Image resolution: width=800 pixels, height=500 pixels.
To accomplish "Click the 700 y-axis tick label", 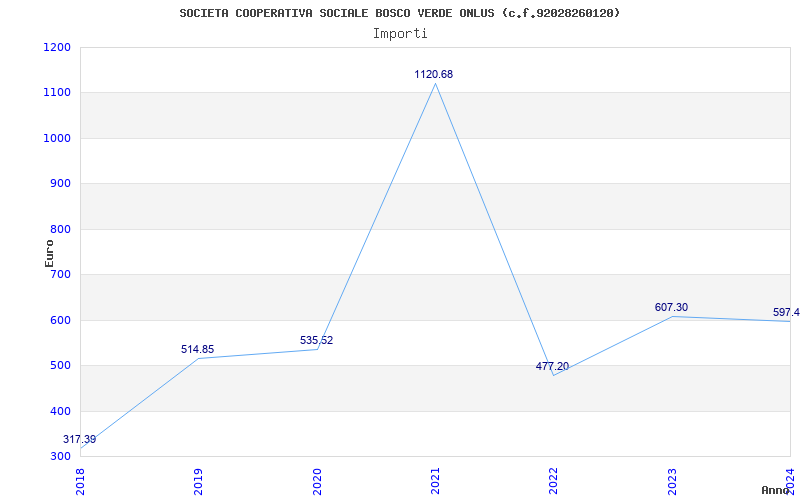I will click(x=61, y=275).
